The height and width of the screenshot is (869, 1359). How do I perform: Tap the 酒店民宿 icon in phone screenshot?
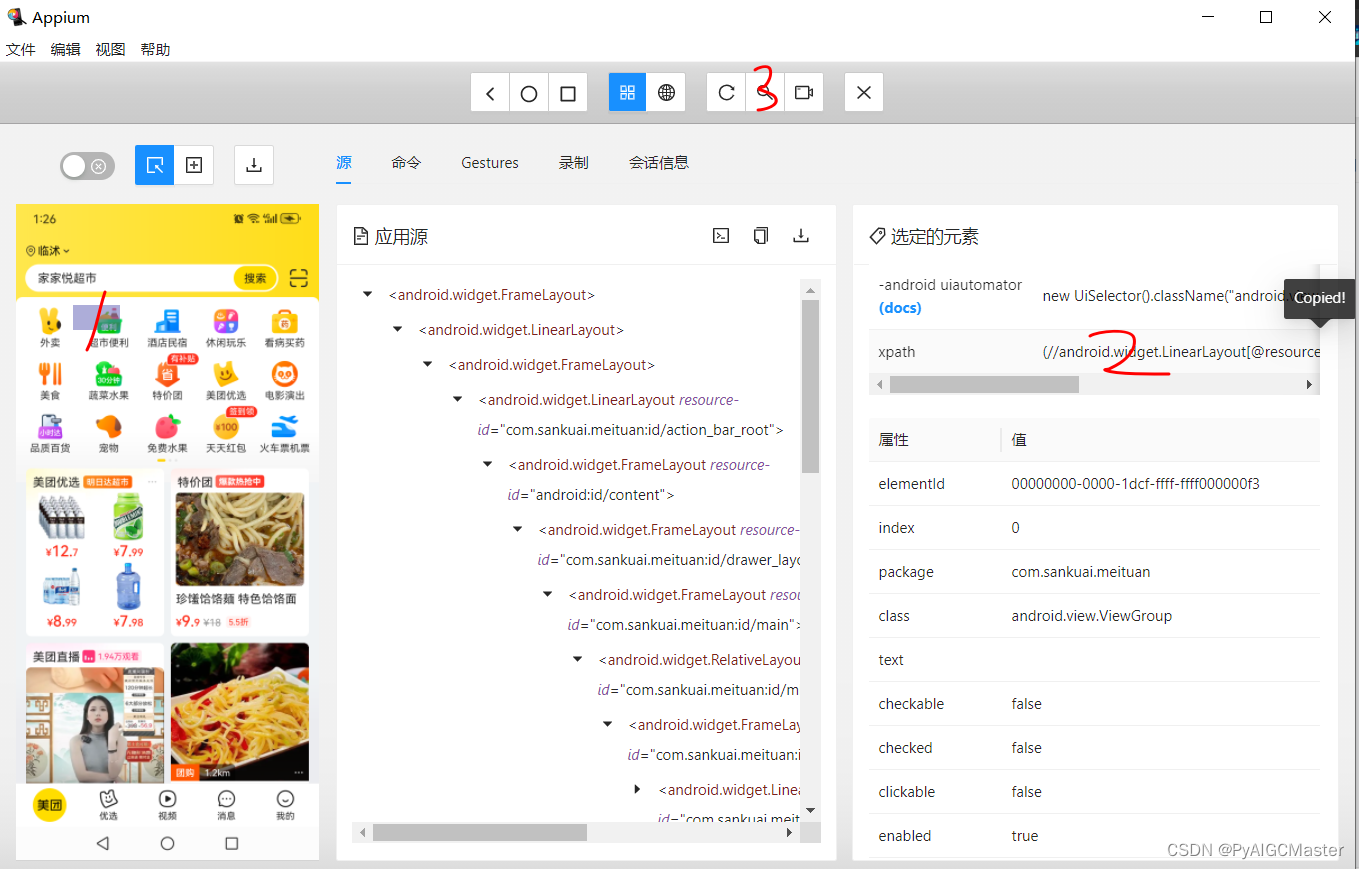[167, 328]
